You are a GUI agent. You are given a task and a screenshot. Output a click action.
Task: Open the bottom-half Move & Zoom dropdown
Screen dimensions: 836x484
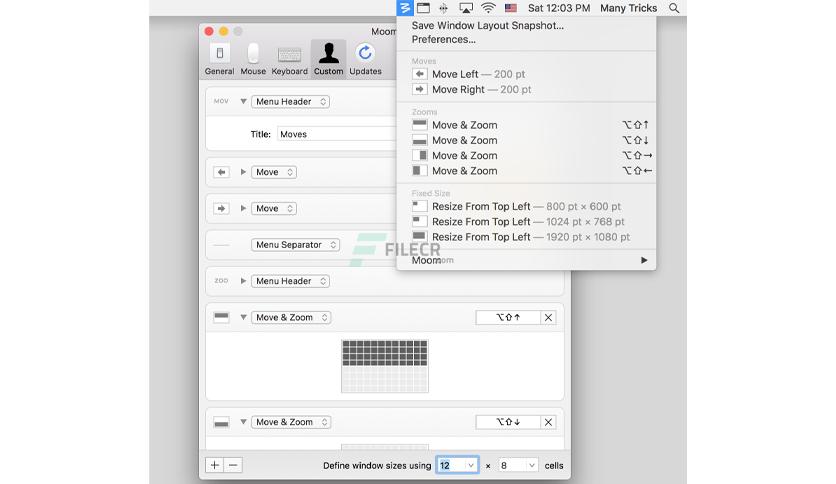click(x=291, y=422)
